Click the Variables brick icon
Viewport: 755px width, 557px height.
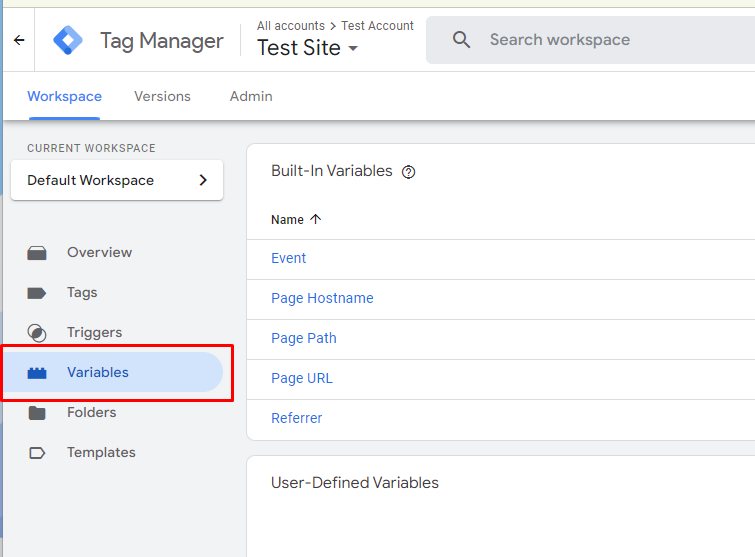coord(37,373)
